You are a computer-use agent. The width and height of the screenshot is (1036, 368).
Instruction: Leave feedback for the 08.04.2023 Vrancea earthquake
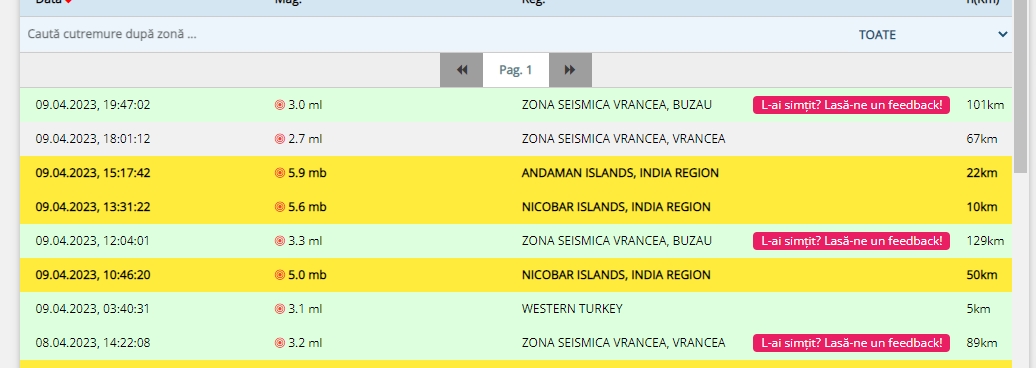coord(851,343)
